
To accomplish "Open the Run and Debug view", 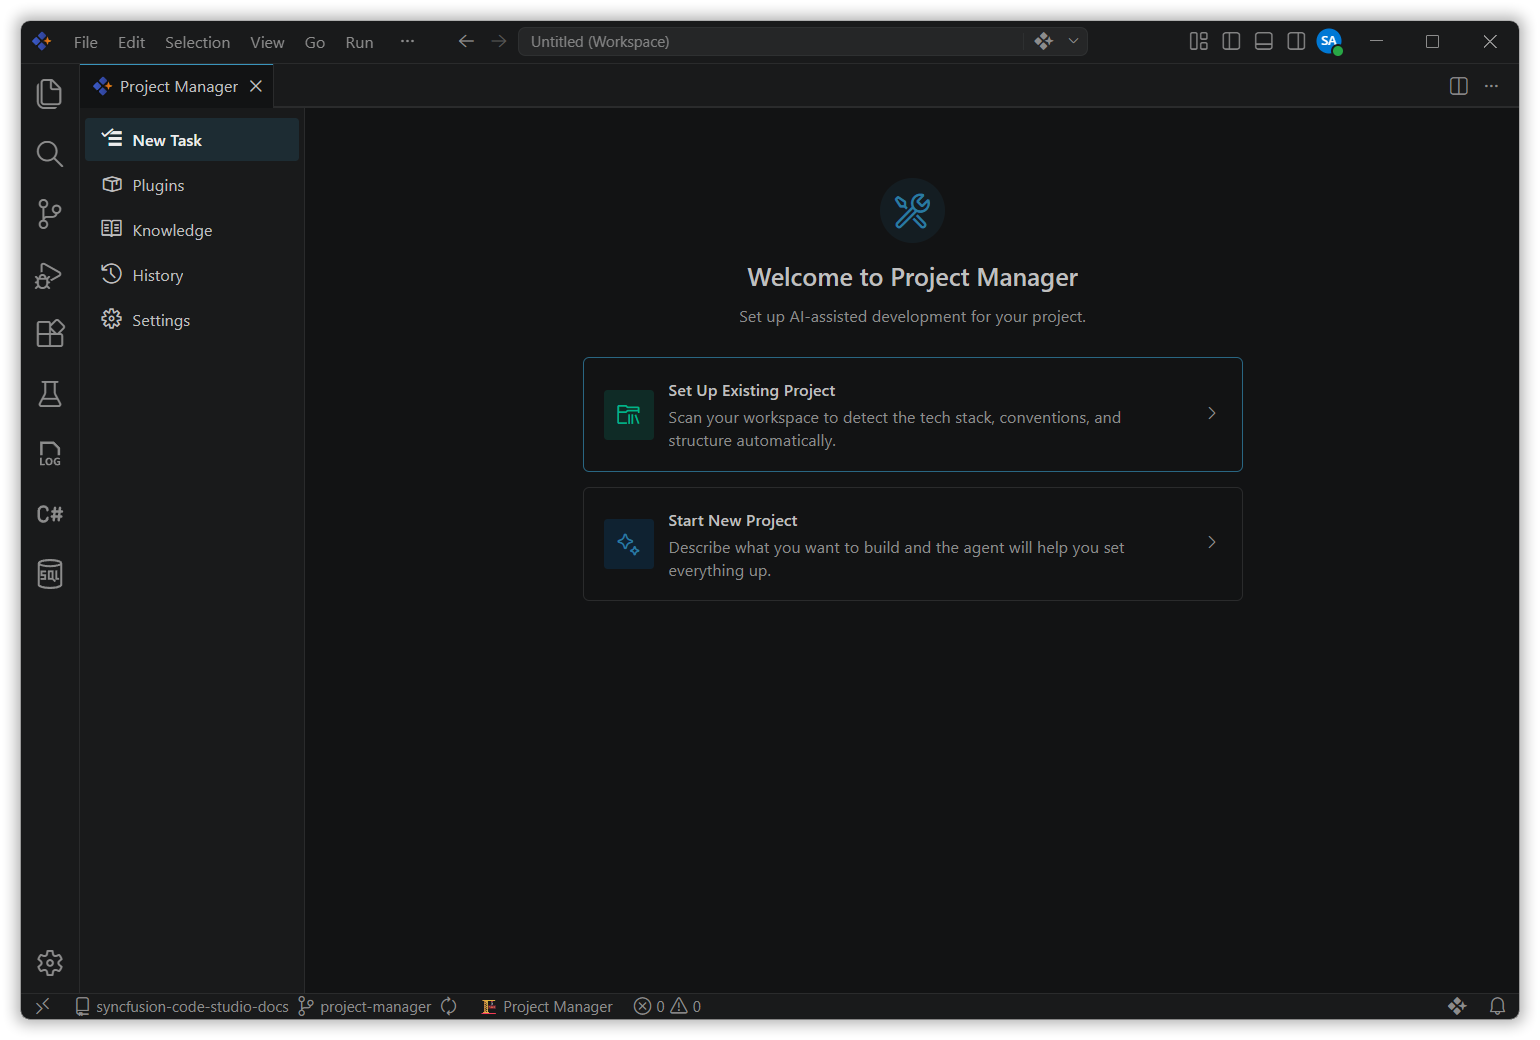I will (x=49, y=274).
